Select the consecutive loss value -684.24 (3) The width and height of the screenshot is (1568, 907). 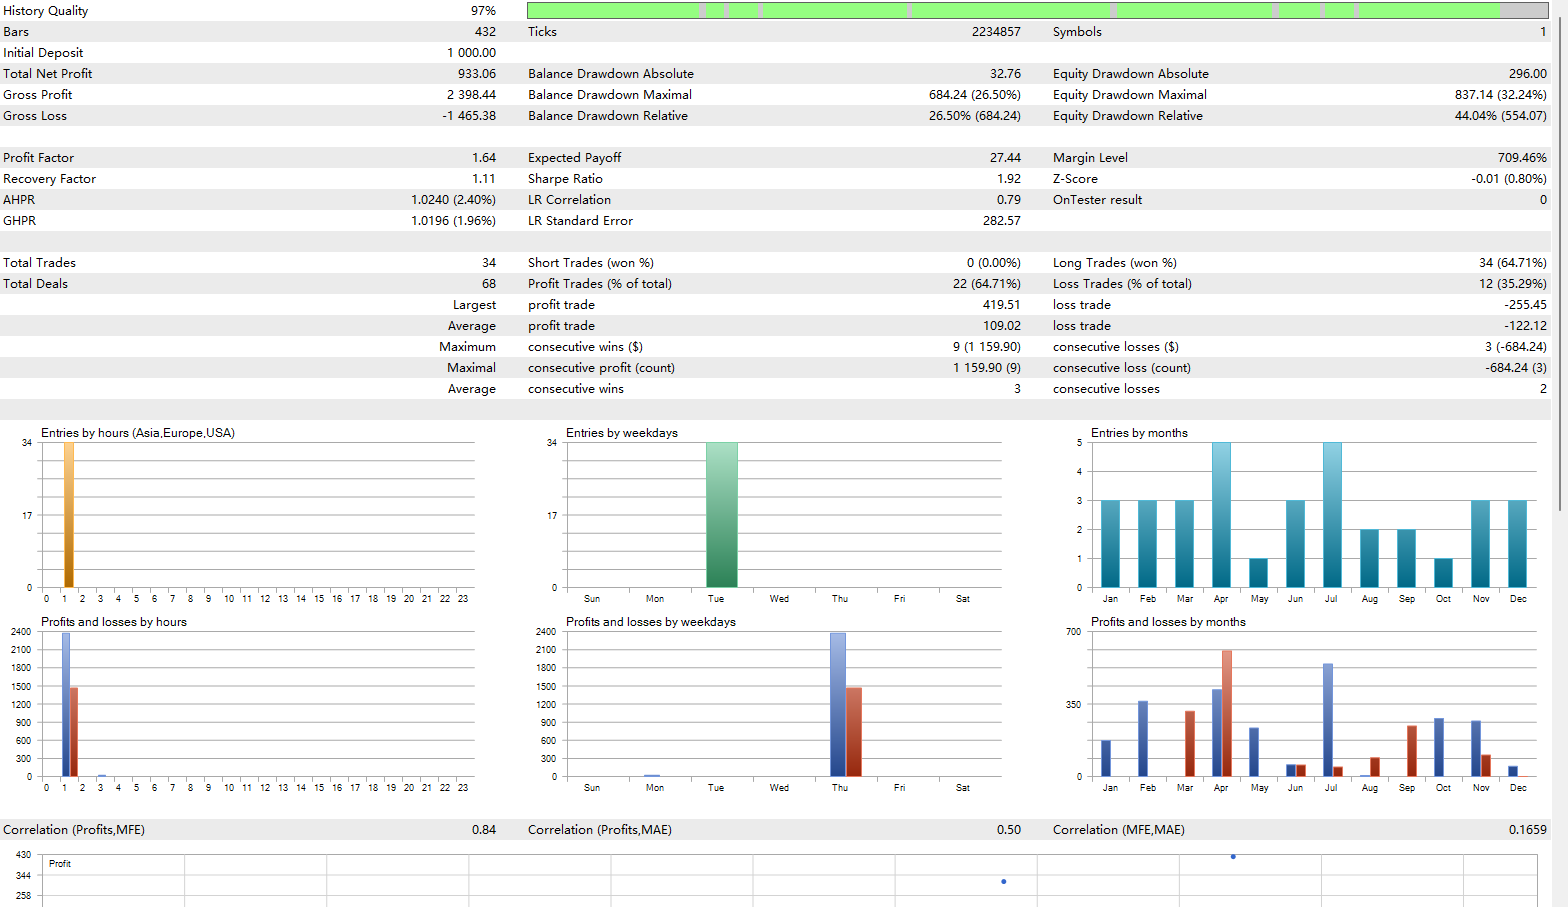coord(1516,367)
